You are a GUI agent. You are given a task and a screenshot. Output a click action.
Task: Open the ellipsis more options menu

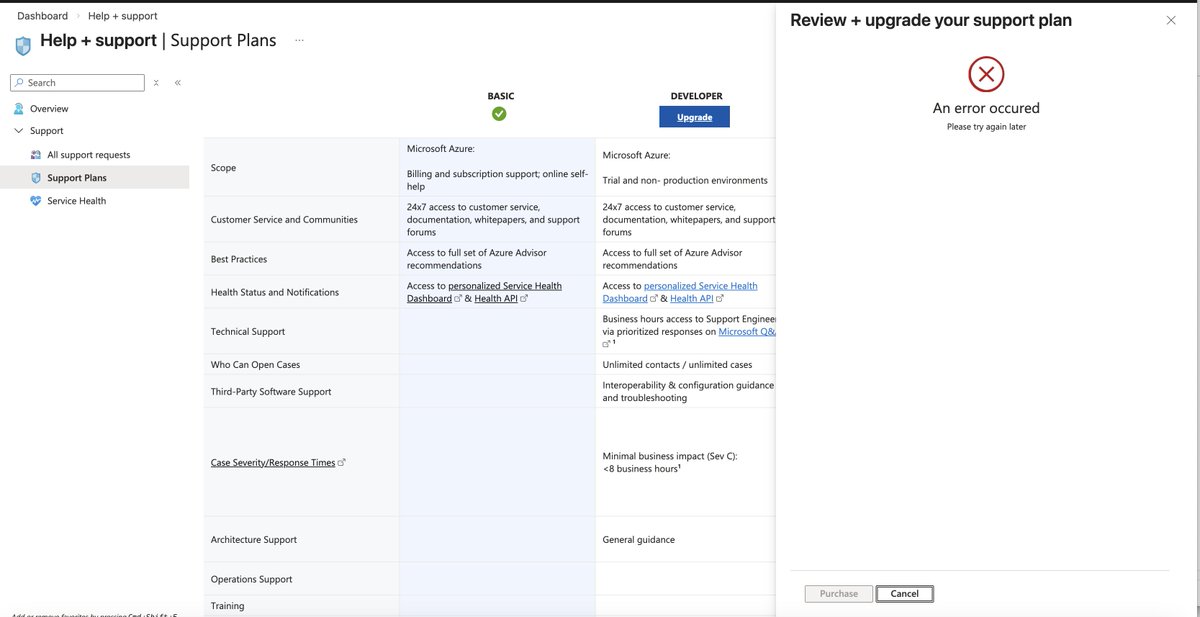299,41
